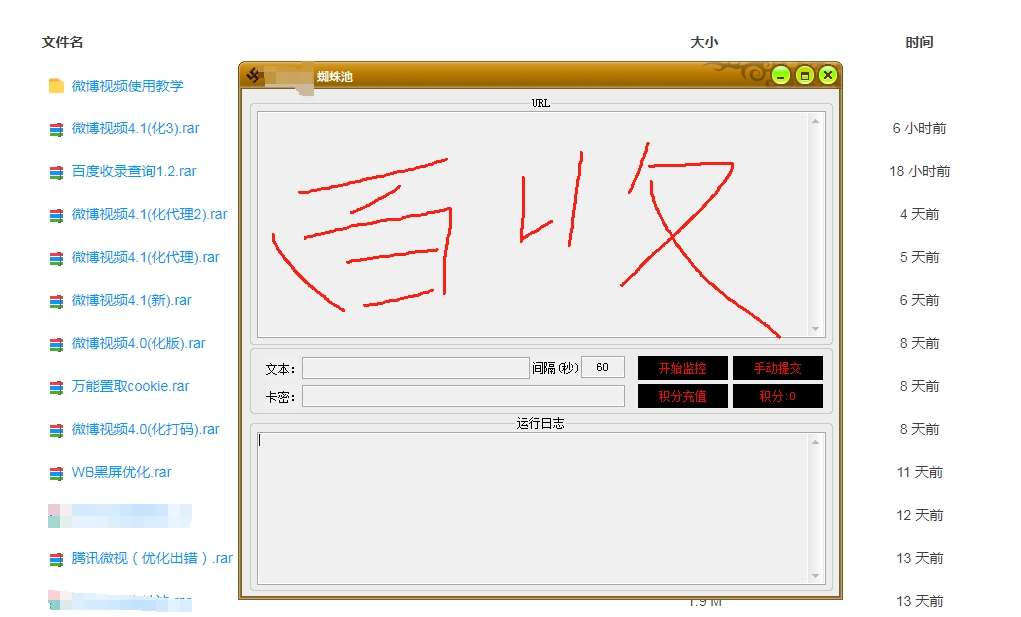This screenshot has height=617, width=1021.
Task: Click the yellow folder icon for 微博视频使用教学
Action: [56, 86]
